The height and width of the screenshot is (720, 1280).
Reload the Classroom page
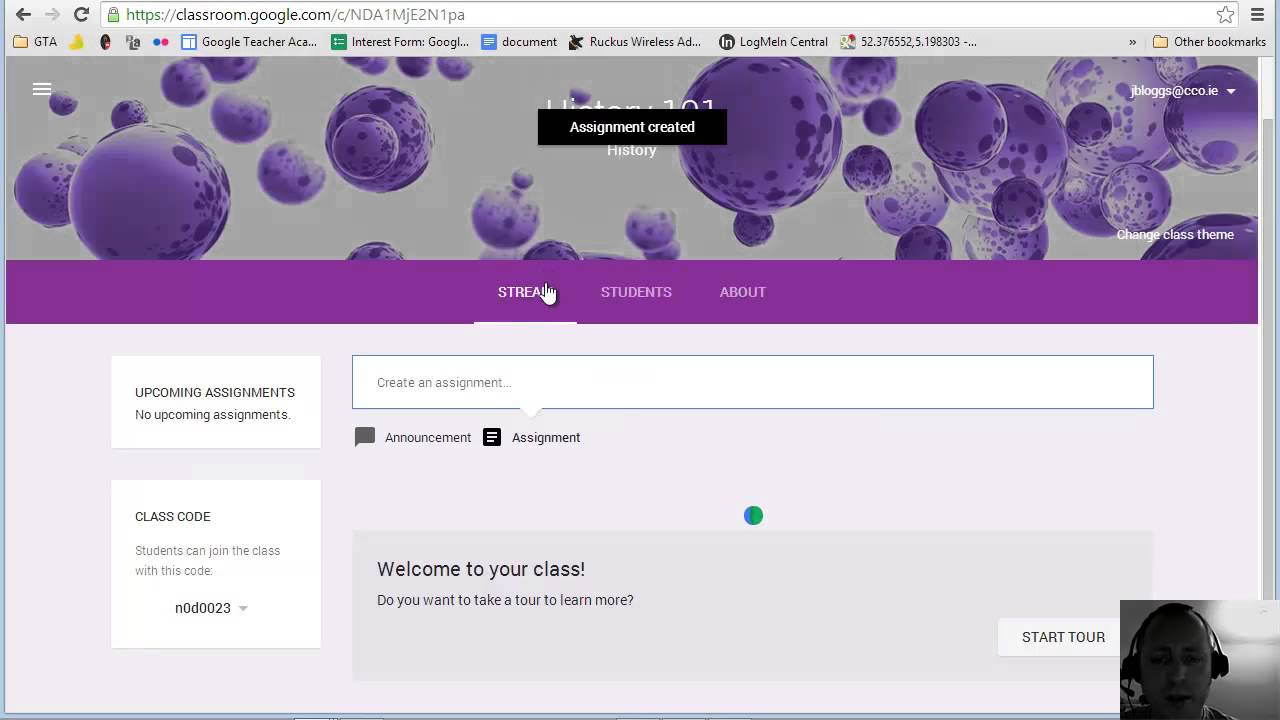pyautogui.click(x=82, y=15)
